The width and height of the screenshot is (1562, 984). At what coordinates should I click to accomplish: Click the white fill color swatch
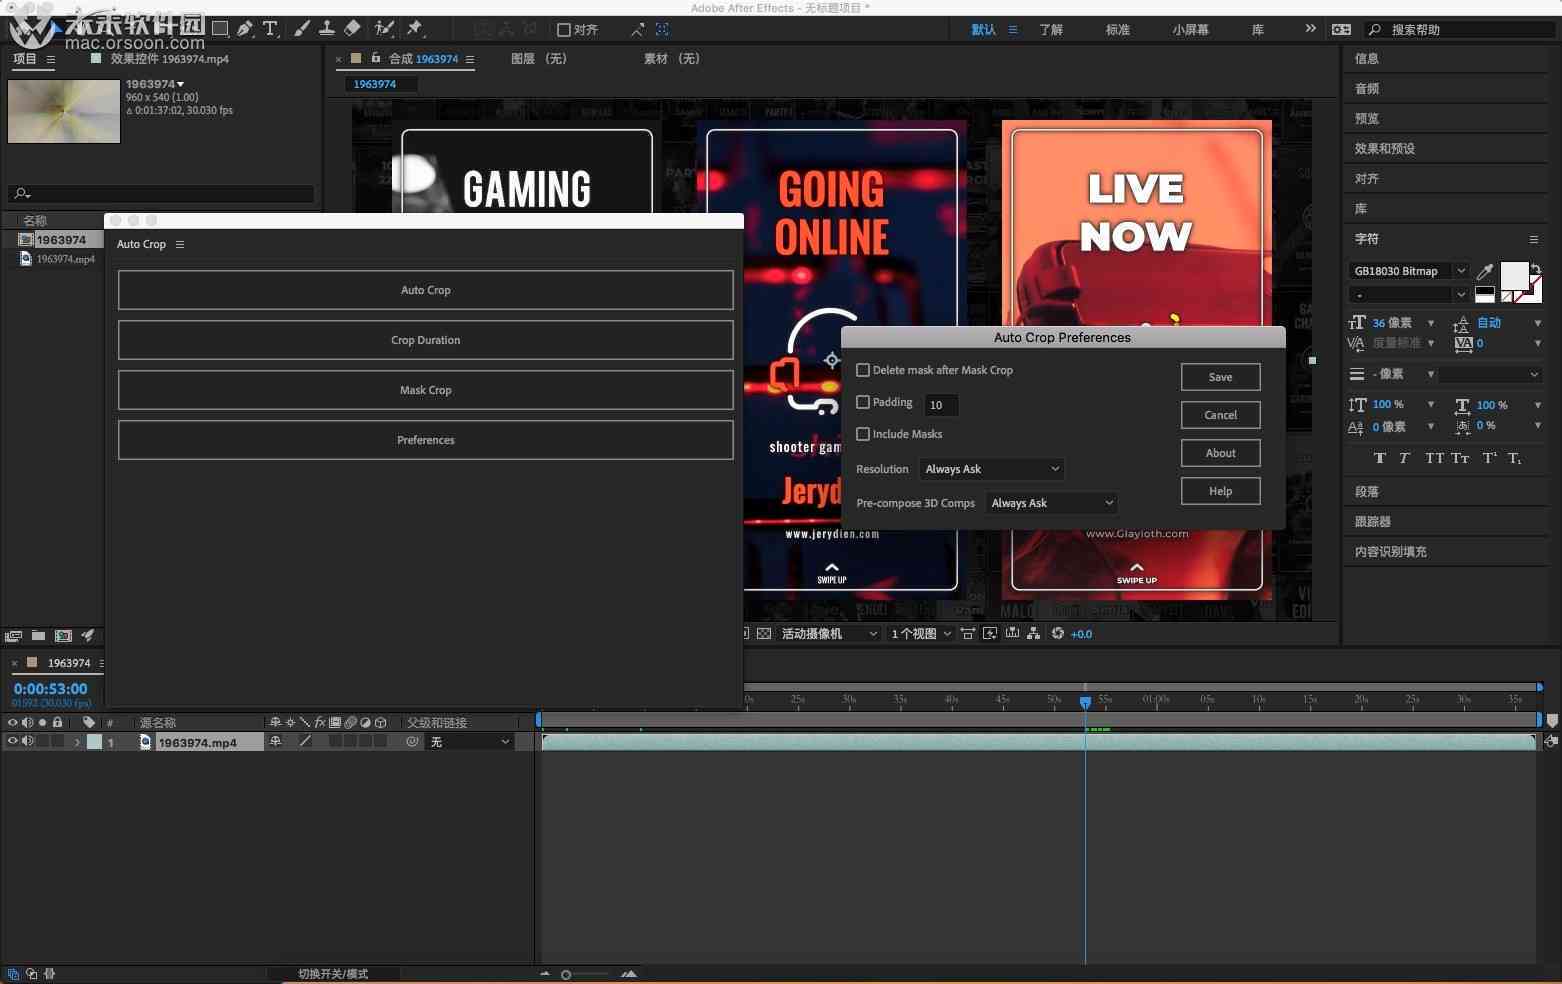[1514, 275]
